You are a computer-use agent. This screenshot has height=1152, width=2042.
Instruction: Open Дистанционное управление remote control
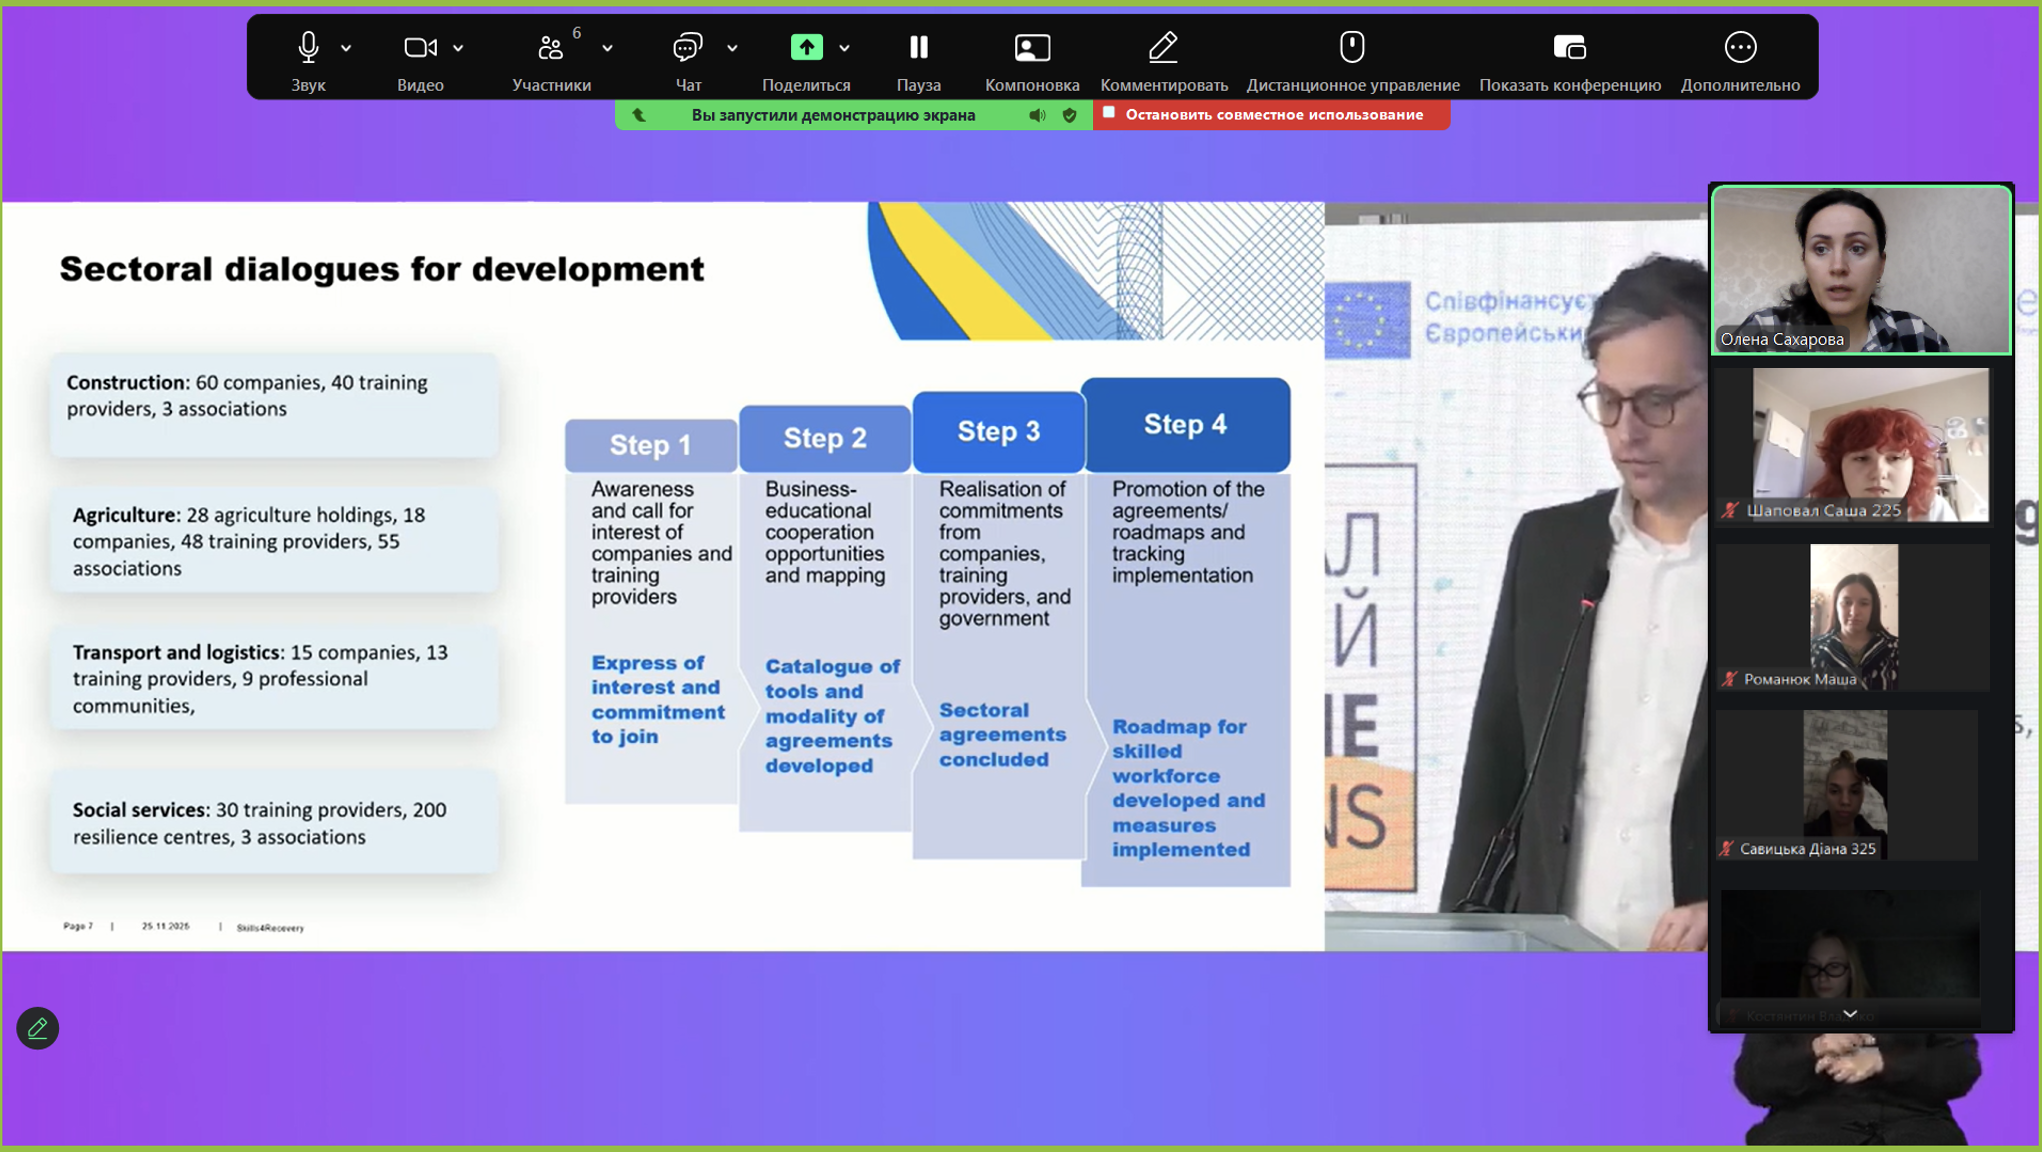pyautogui.click(x=1352, y=48)
